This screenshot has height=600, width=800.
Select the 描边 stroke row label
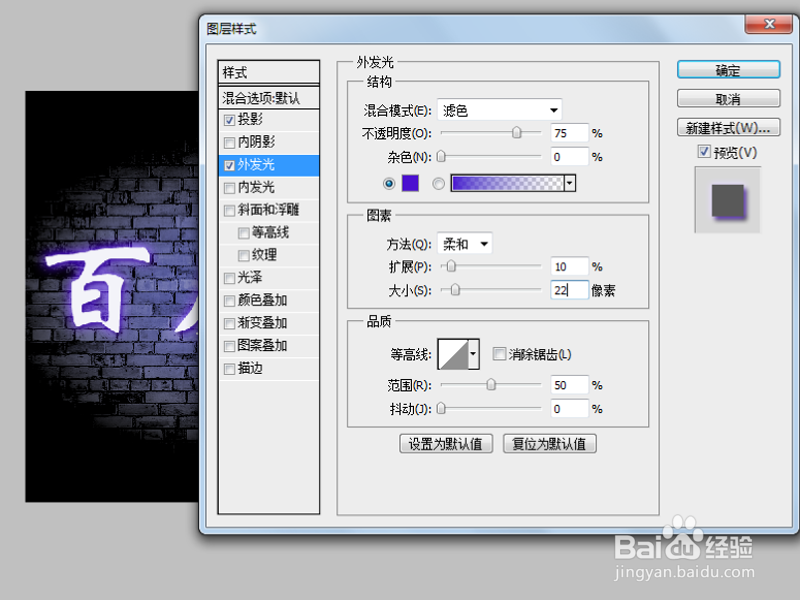[x=250, y=368]
